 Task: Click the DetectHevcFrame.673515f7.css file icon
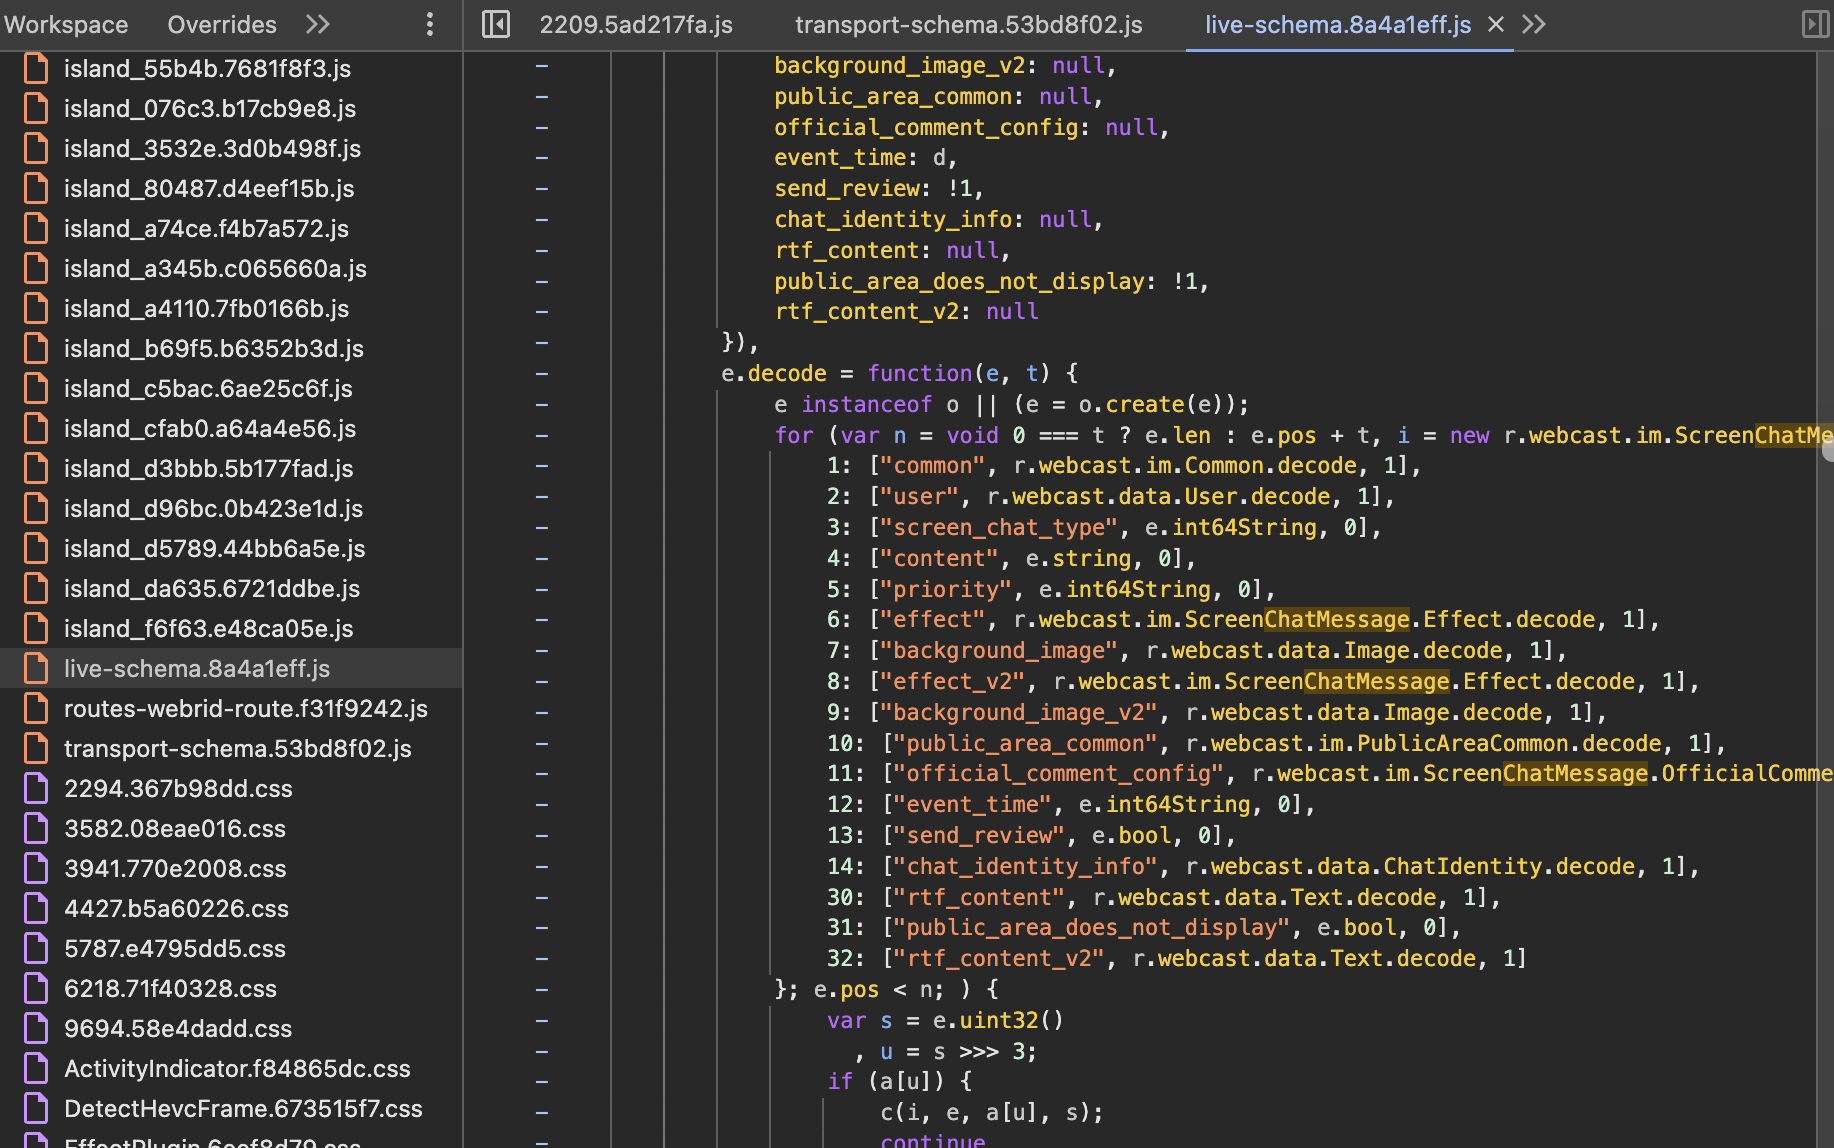coord(36,1108)
